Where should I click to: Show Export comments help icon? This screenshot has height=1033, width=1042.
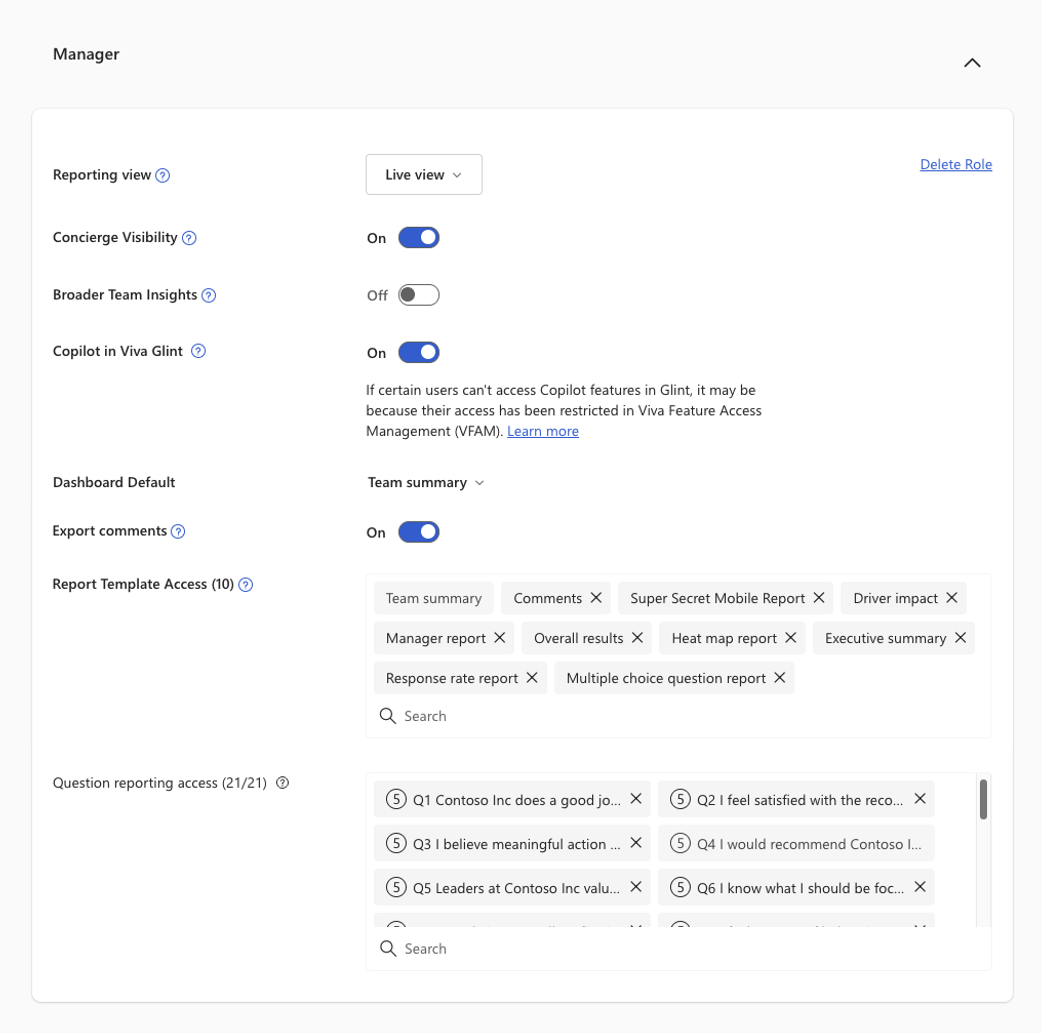(178, 531)
